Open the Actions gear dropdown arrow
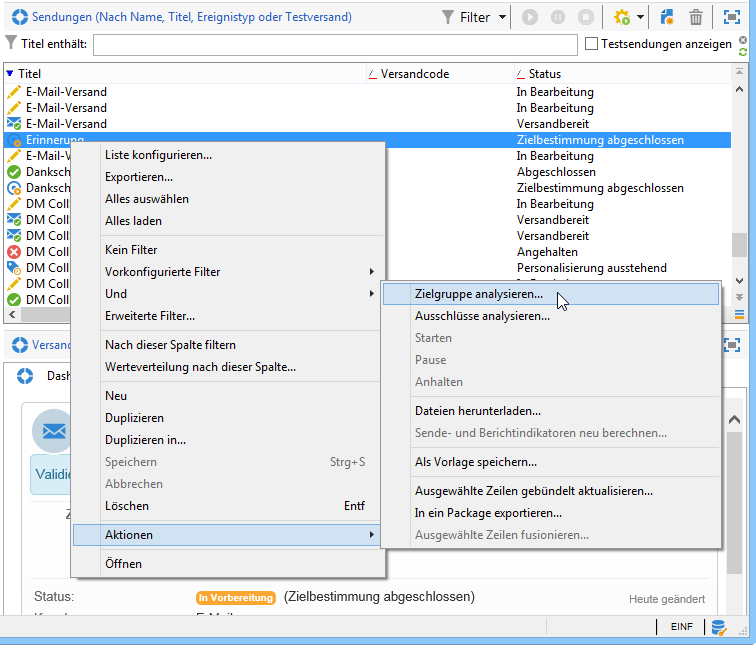The image size is (756, 672). coord(640,17)
